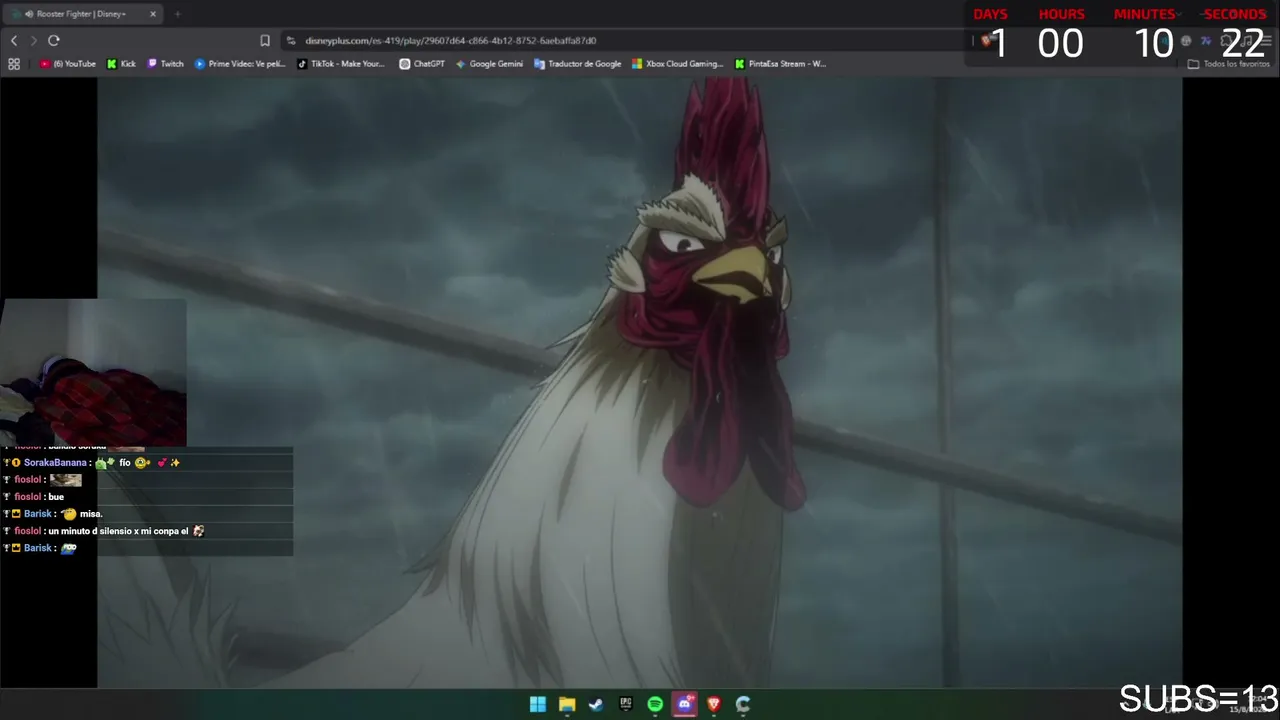Image resolution: width=1280 pixels, height=720 pixels.
Task: Click SorakaBanana's username in chat
Action: (55, 463)
